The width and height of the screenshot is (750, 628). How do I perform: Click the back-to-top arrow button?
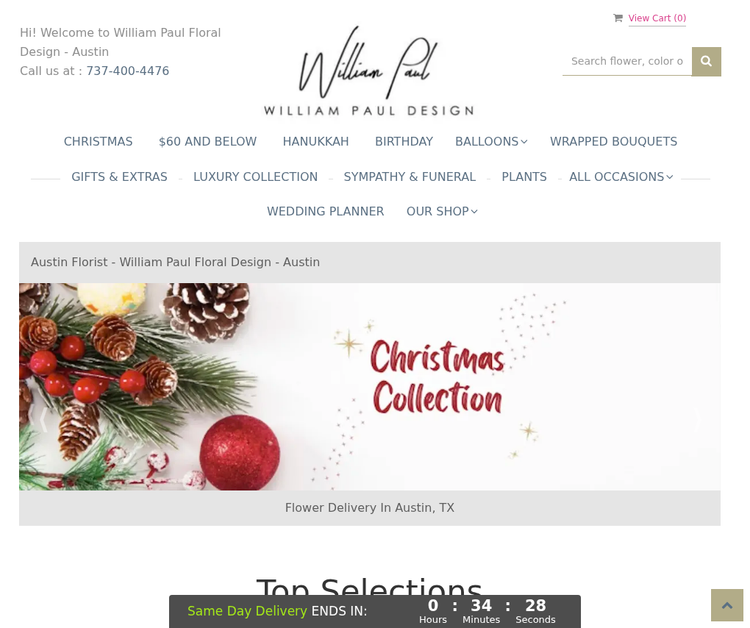(727, 605)
